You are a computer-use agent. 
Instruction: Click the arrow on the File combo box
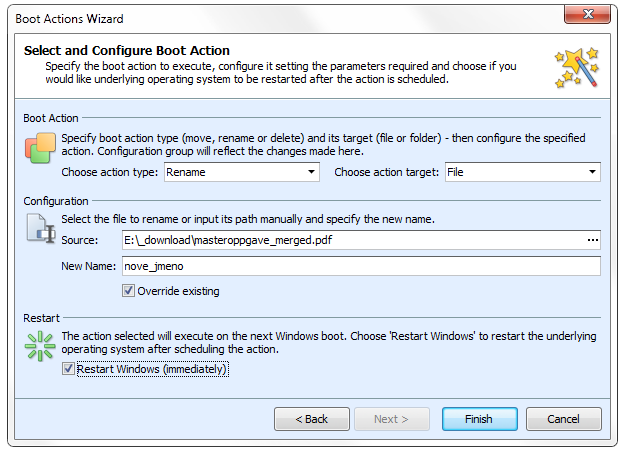(592, 172)
